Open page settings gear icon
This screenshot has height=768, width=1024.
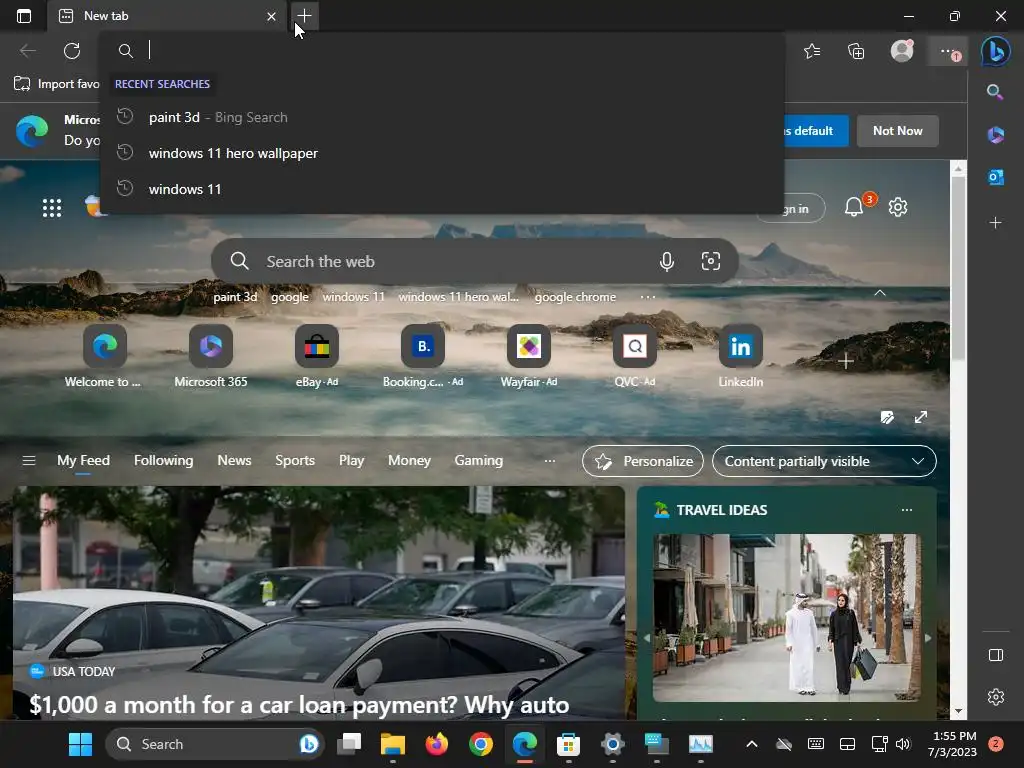pyautogui.click(x=897, y=207)
